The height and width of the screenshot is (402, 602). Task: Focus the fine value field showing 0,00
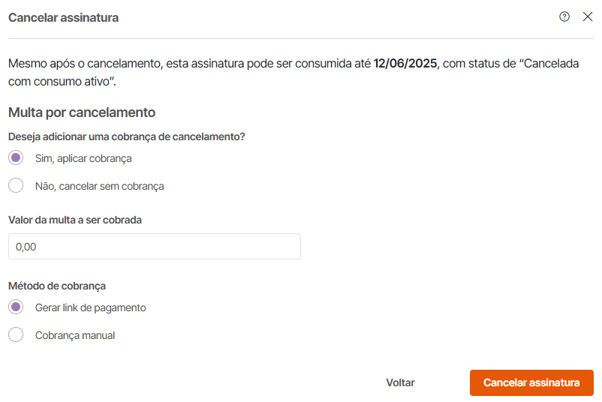click(x=154, y=246)
